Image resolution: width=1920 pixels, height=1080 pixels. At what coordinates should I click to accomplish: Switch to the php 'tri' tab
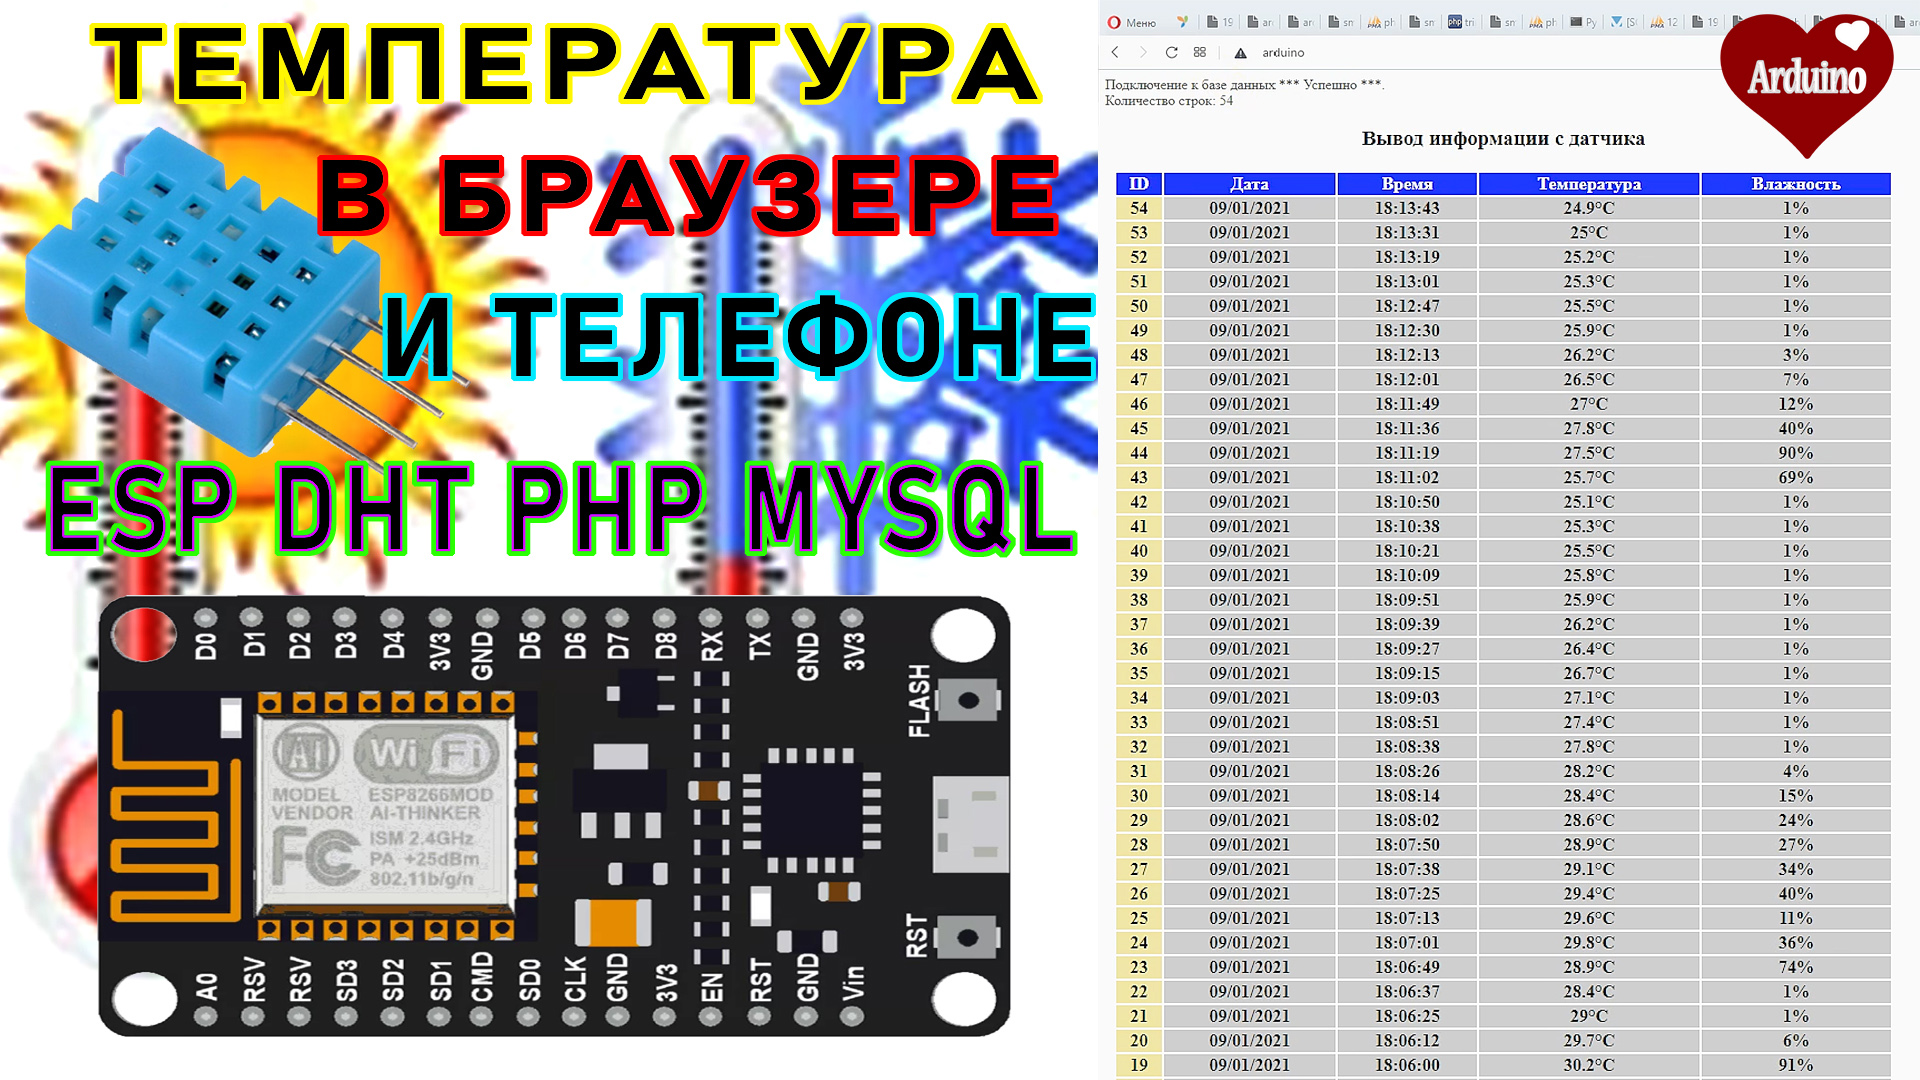tap(1461, 22)
